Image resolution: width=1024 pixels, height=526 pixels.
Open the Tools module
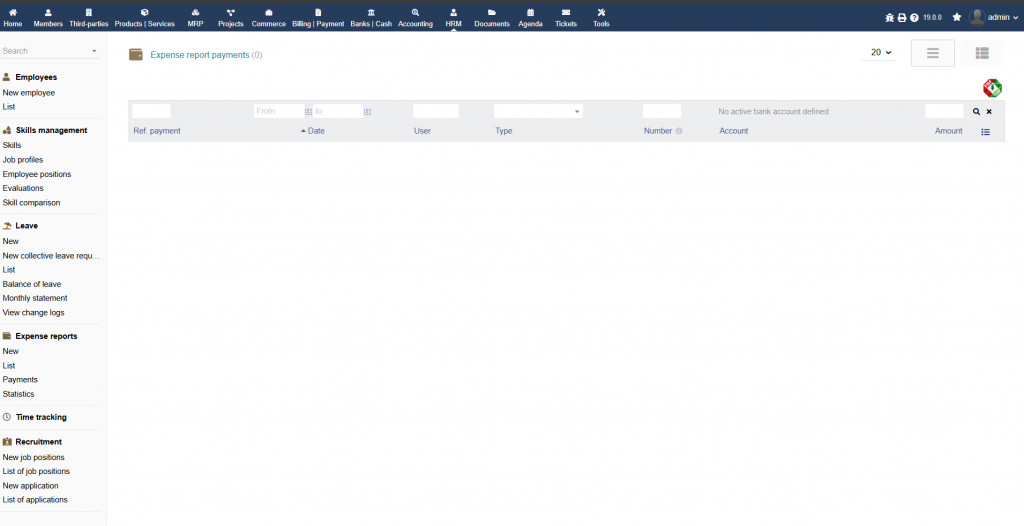601,18
